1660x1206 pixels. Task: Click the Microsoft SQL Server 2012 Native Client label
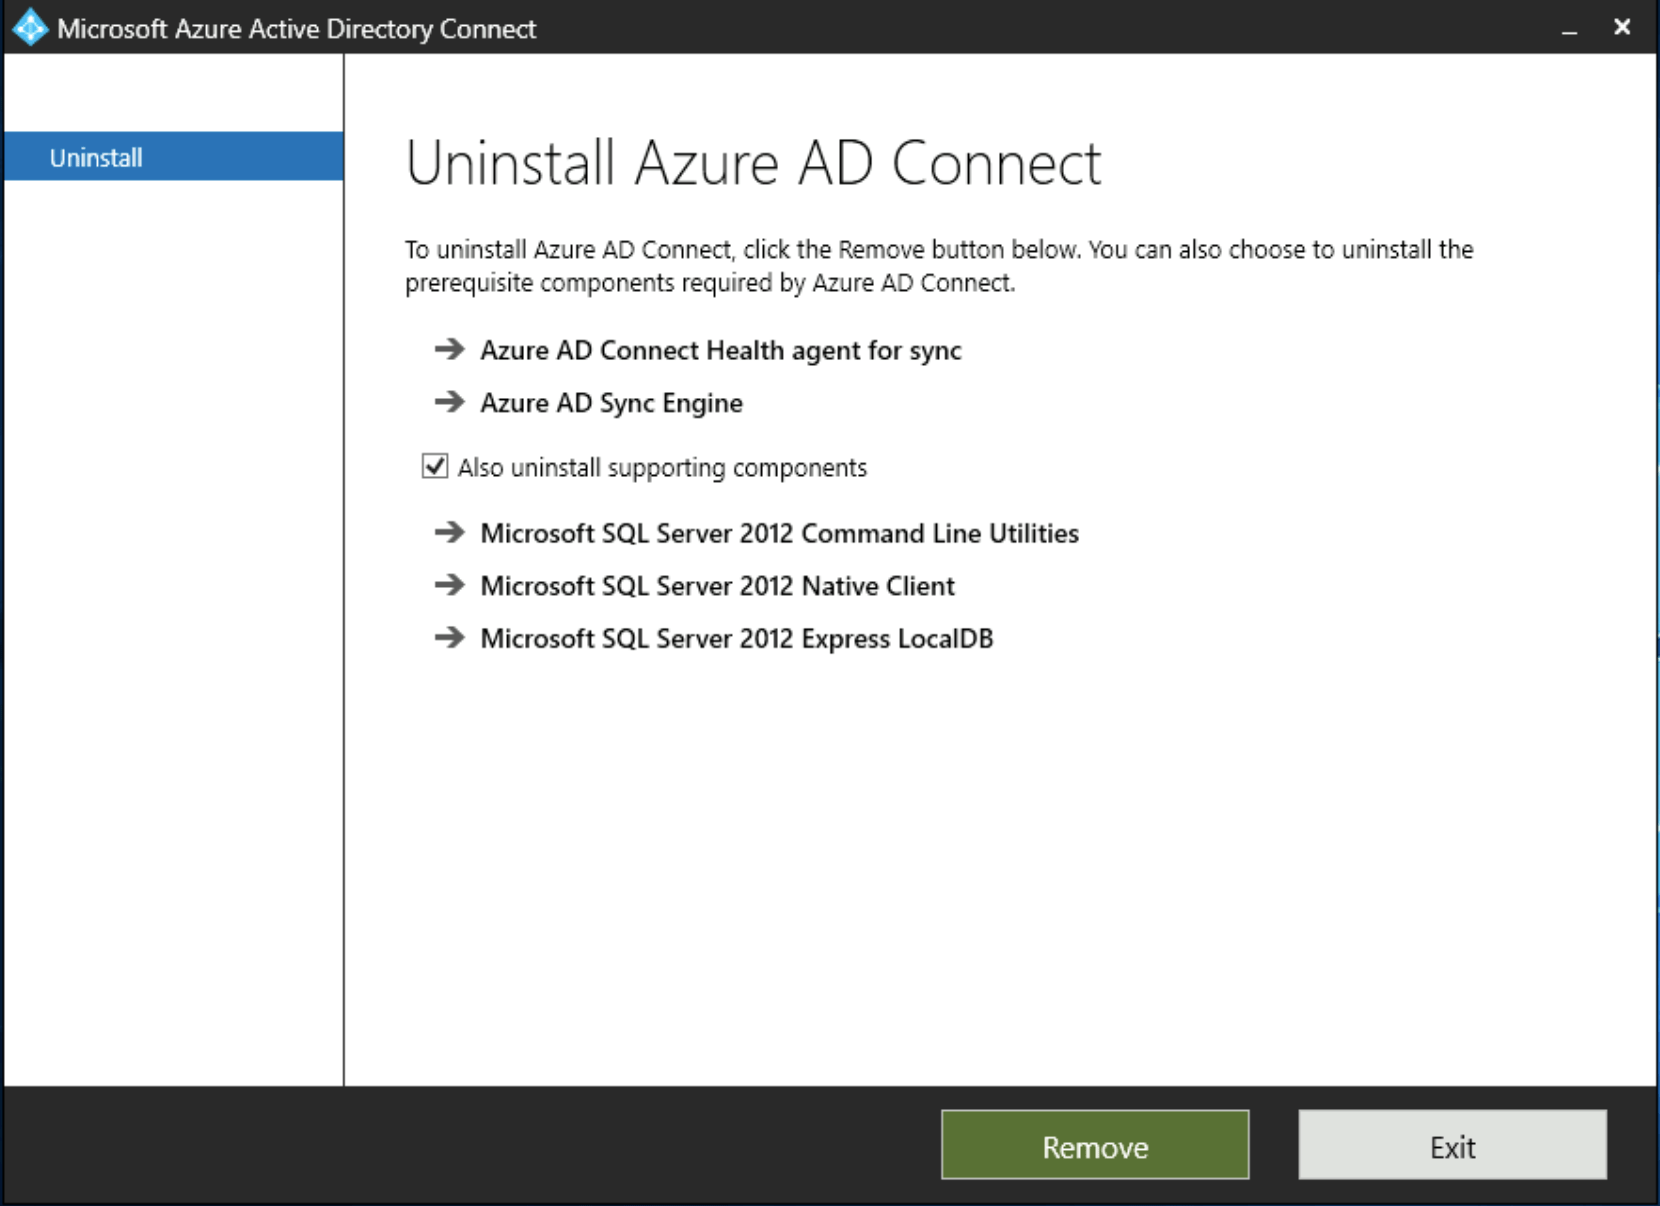[717, 586]
